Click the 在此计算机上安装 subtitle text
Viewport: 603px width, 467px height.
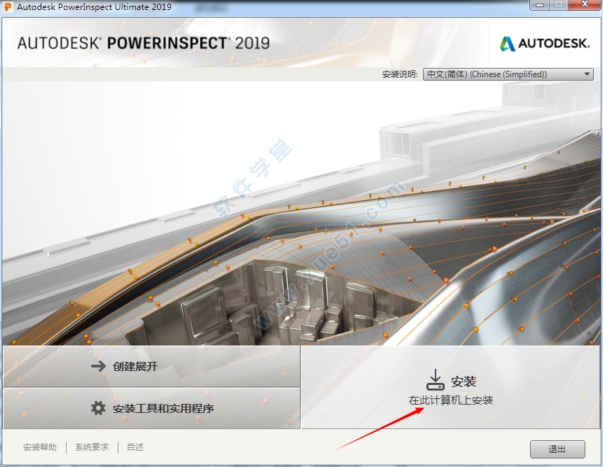451,400
